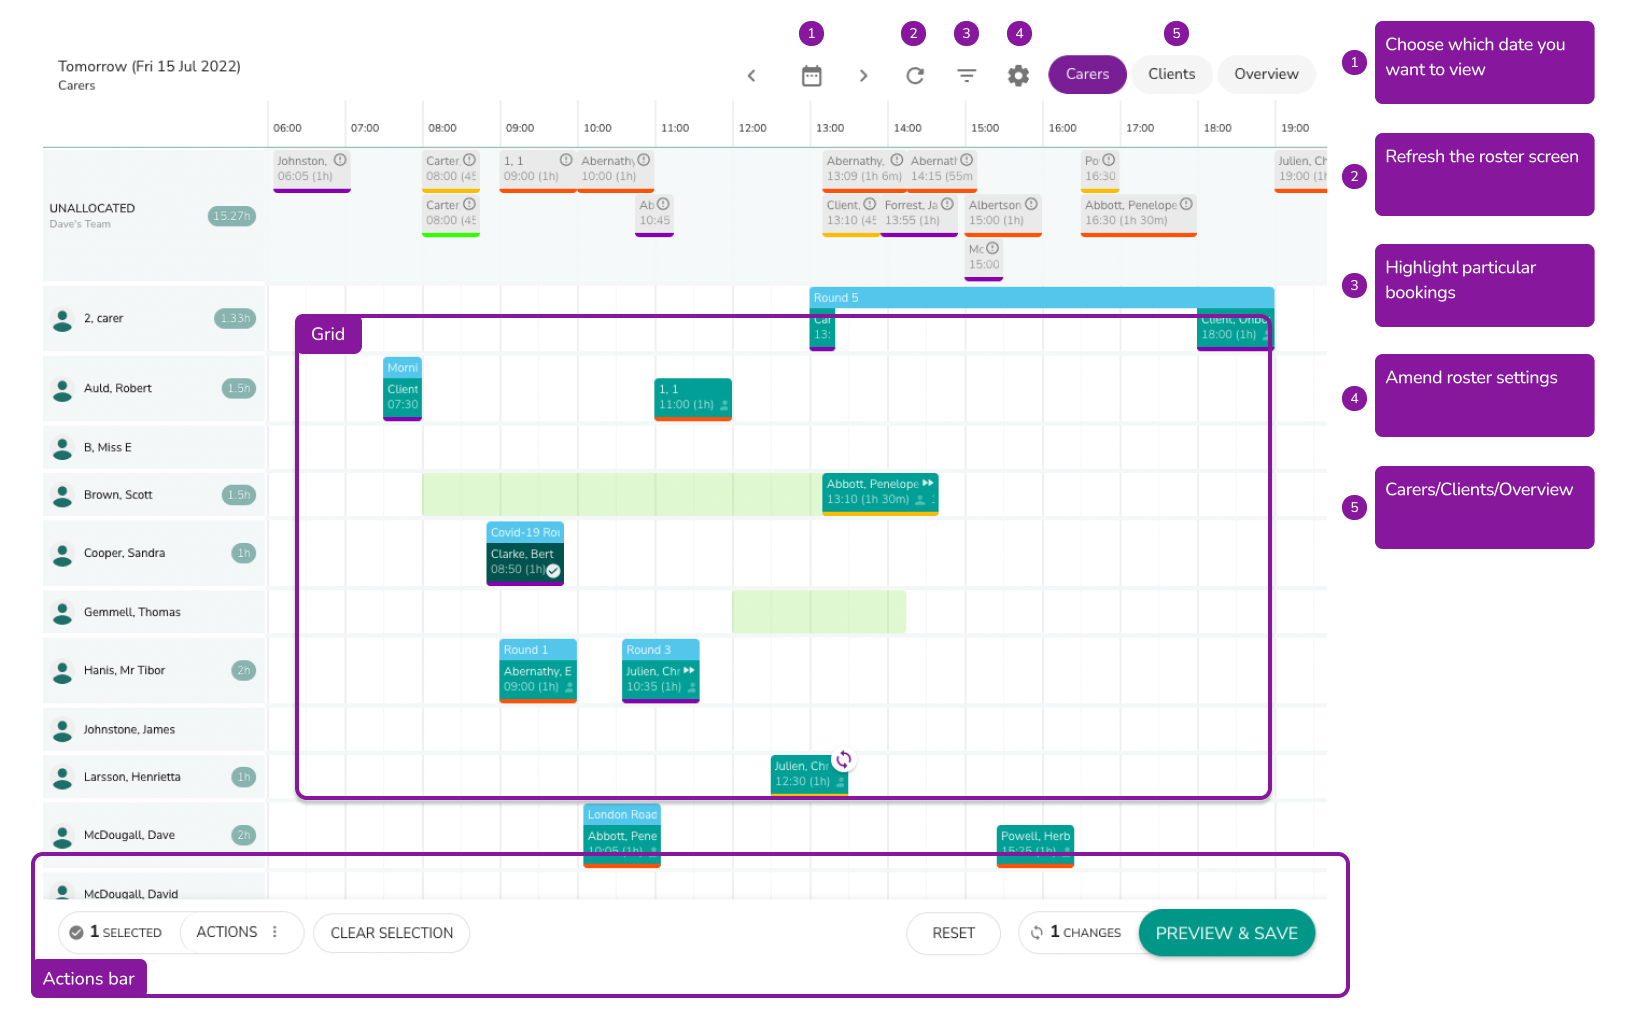
Task: Click Preview & Save button
Action: pos(1226,933)
